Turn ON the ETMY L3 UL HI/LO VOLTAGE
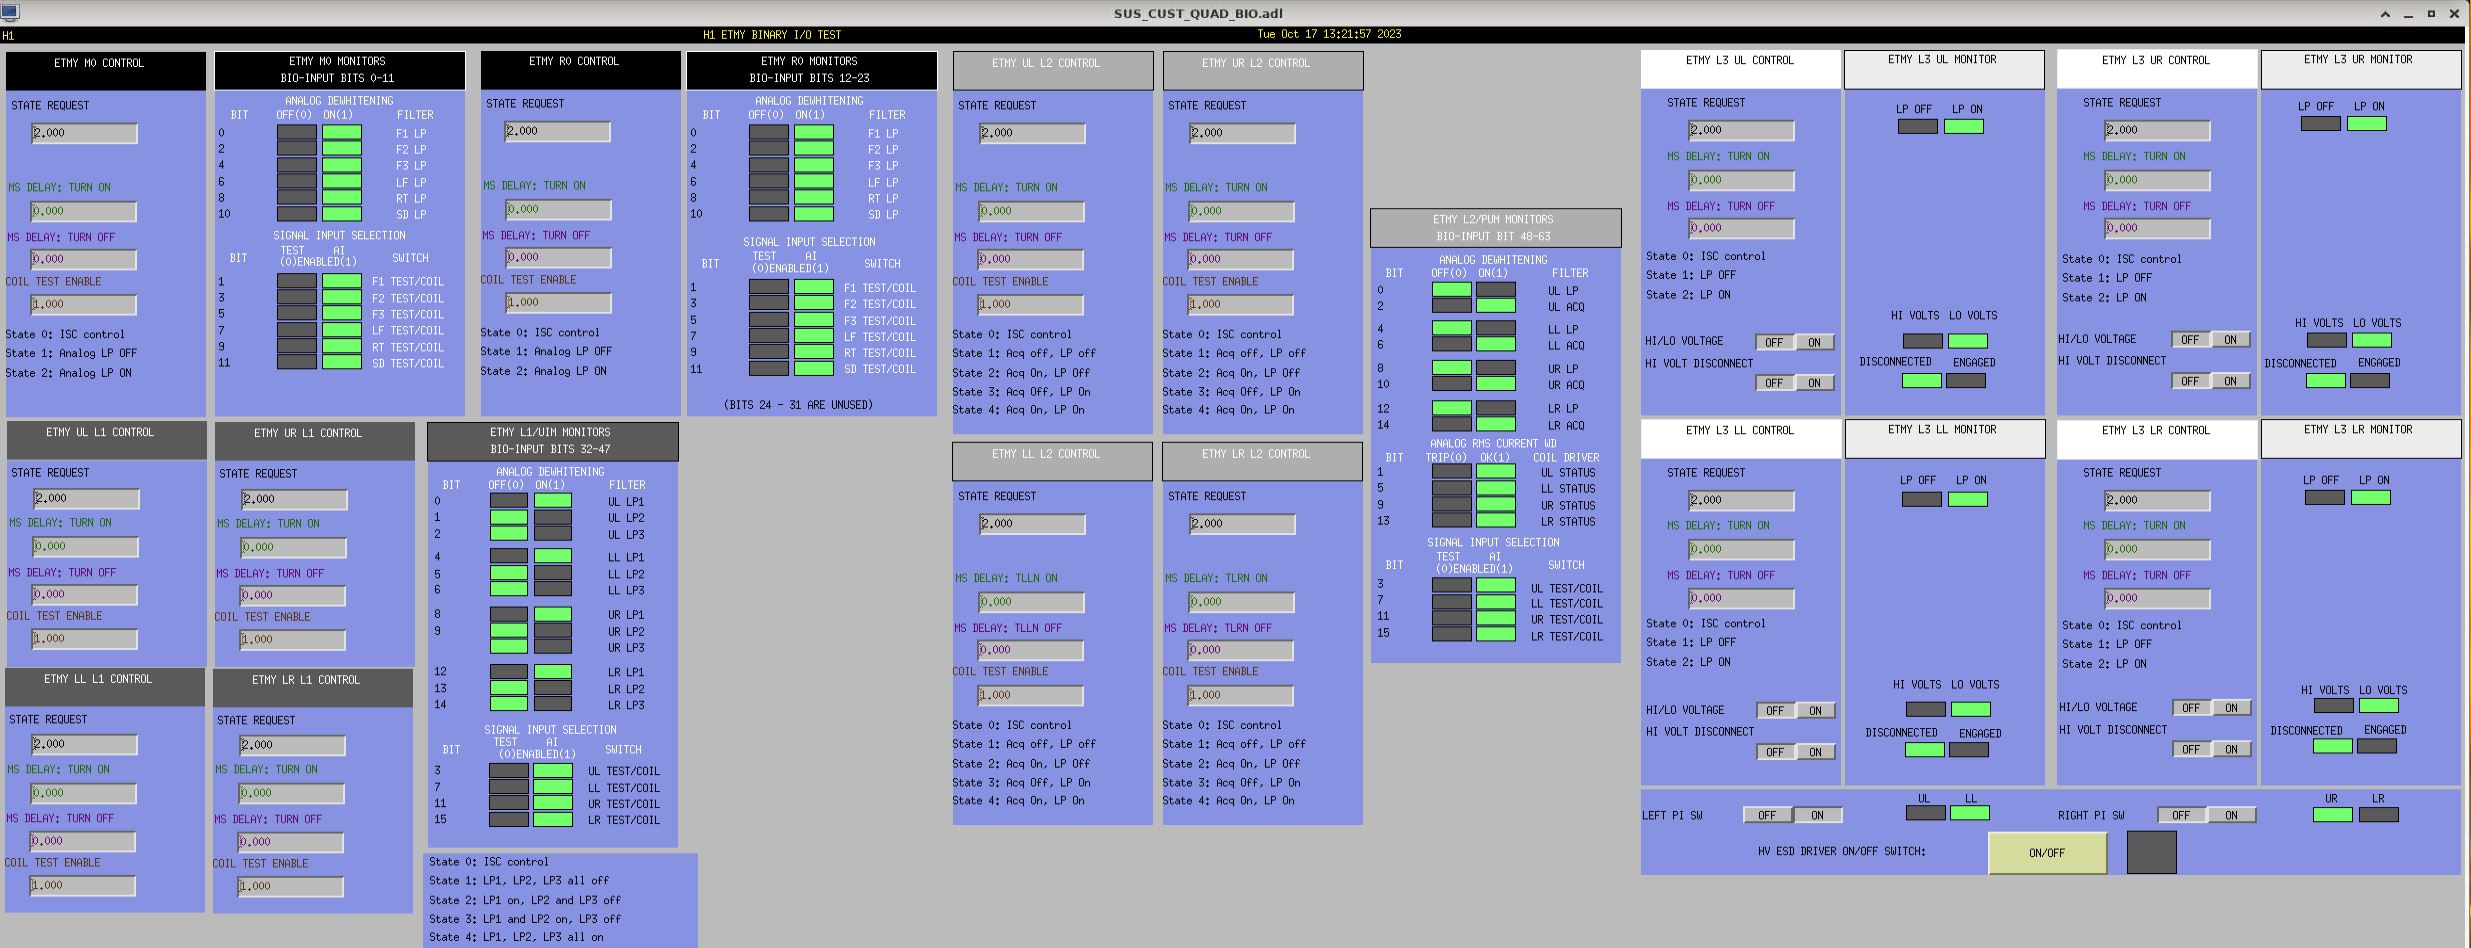 point(1814,342)
